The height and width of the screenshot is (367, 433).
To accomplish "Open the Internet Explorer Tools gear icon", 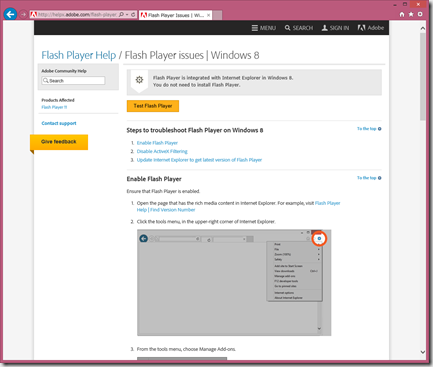I will pyautogui.click(x=420, y=14).
